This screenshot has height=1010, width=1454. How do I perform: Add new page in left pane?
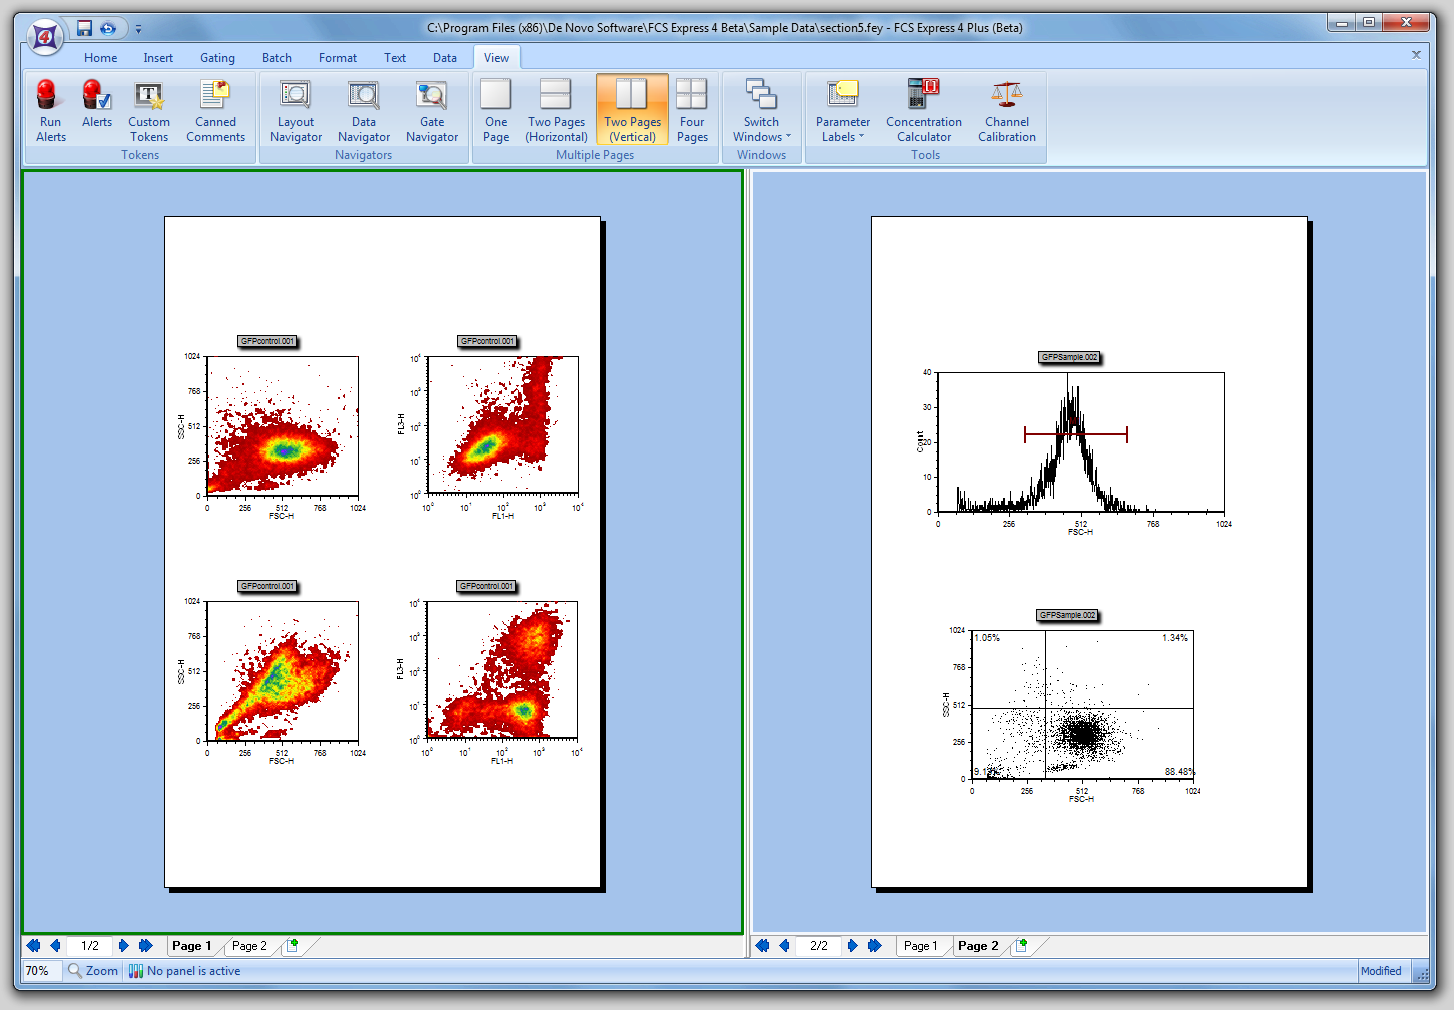tap(292, 945)
